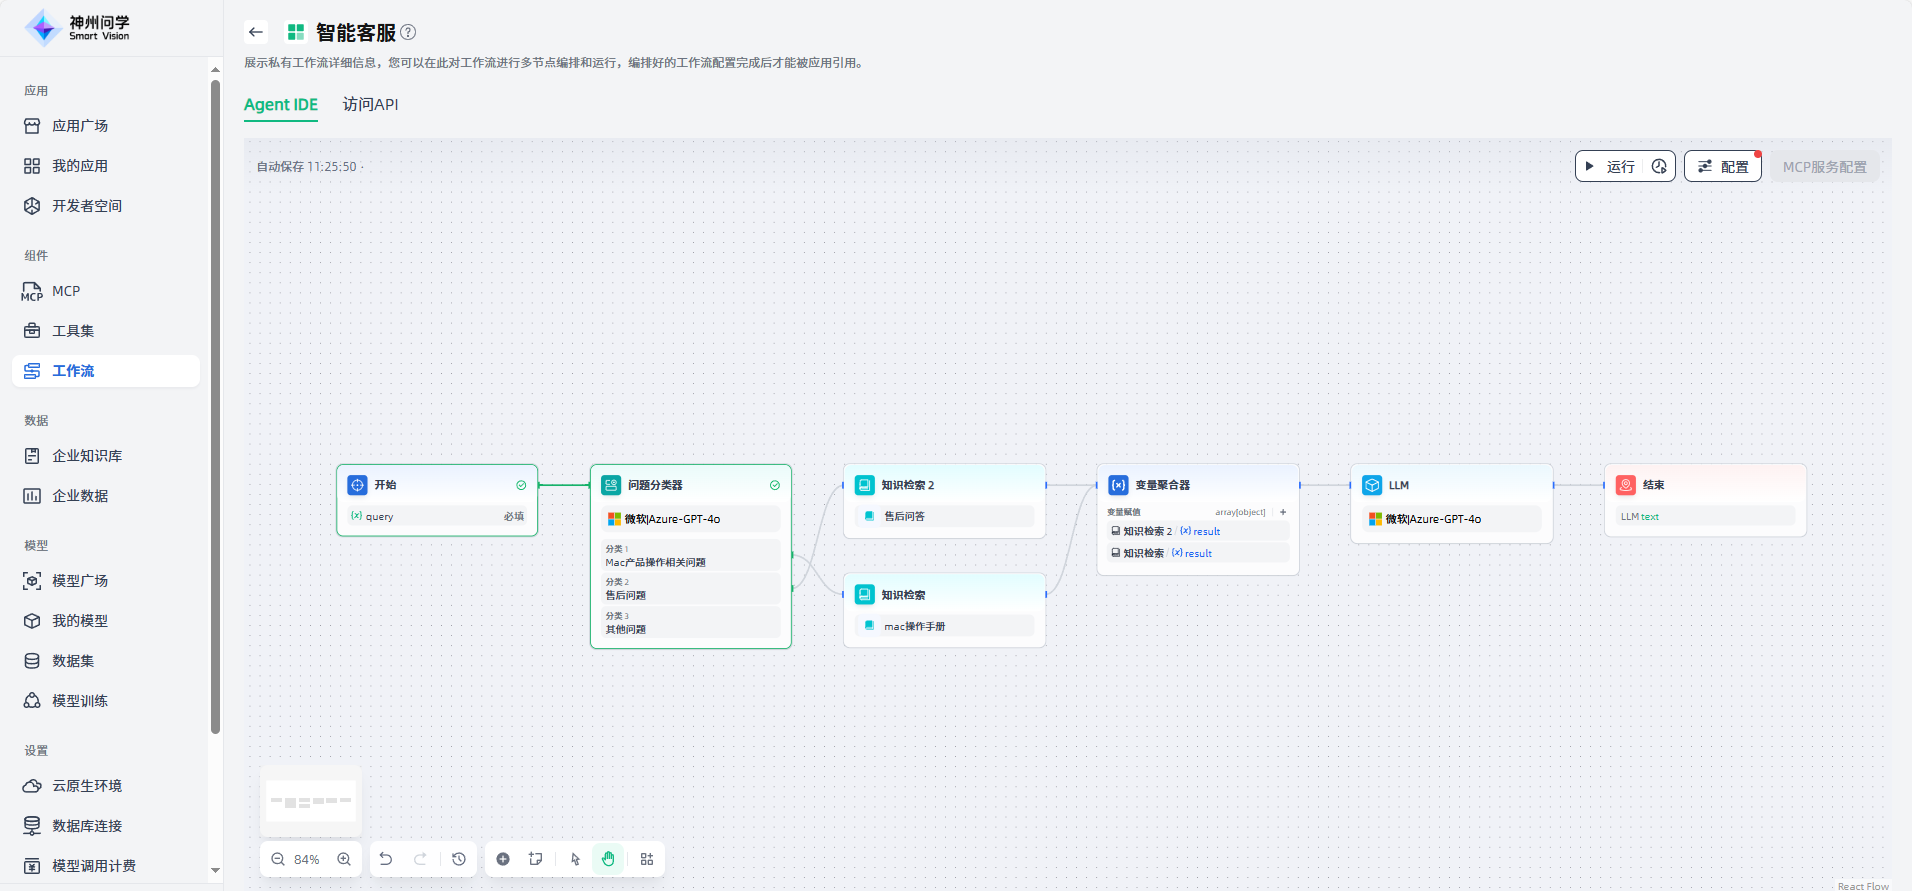Click the add node plus icon
The image size is (1912, 891).
[503, 859]
